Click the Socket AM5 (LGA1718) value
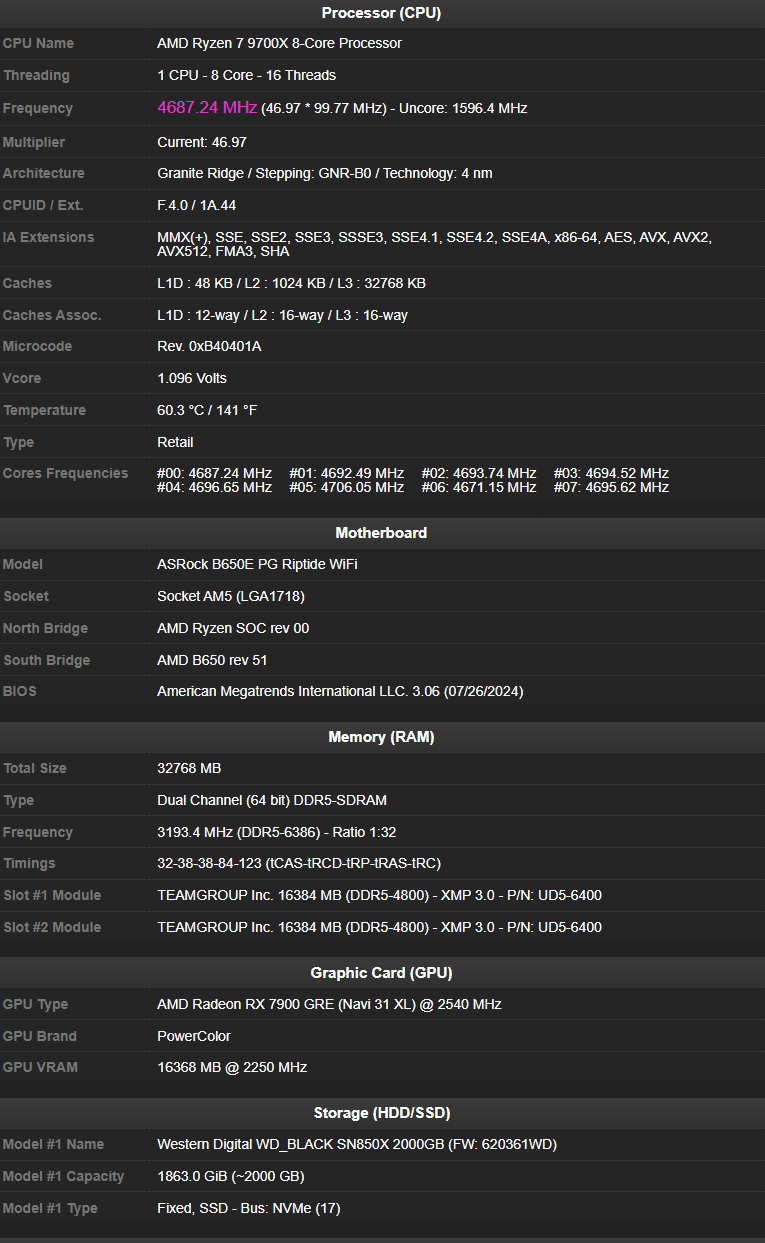 (231, 597)
